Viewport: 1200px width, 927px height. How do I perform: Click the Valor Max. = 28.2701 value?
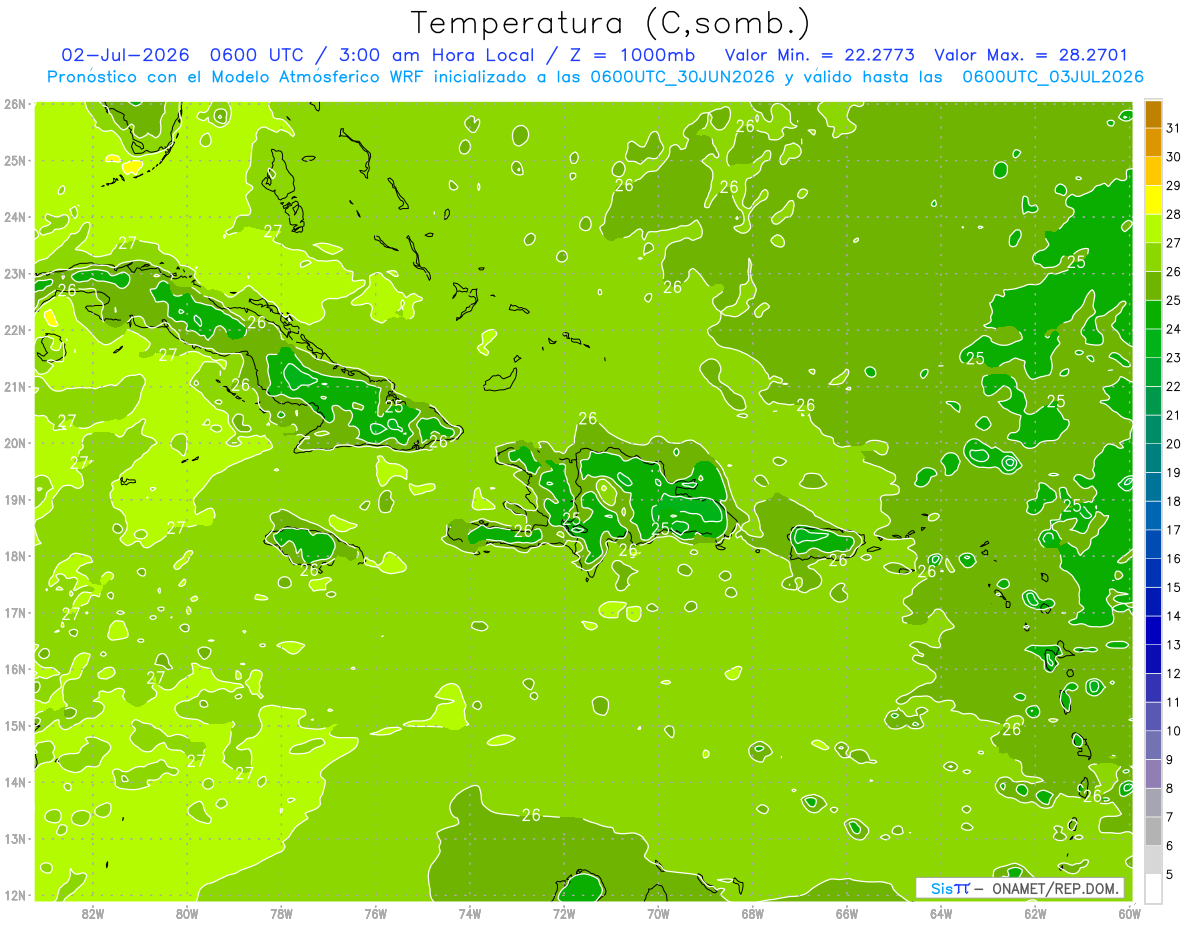pos(1031,55)
